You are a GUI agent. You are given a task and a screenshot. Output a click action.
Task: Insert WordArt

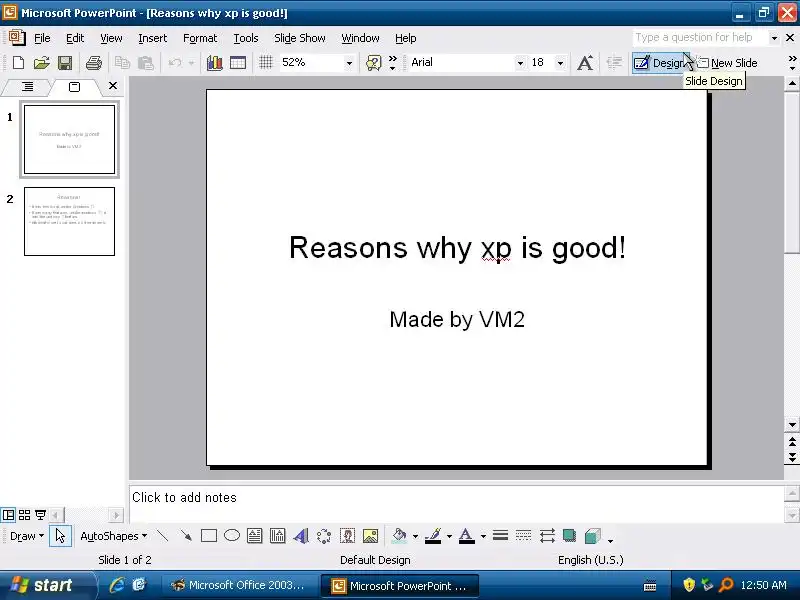pyautogui.click(x=301, y=536)
